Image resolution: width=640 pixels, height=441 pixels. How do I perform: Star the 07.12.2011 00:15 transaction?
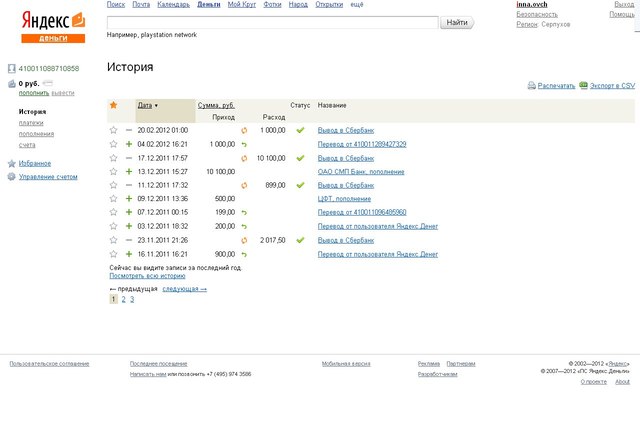(x=113, y=212)
